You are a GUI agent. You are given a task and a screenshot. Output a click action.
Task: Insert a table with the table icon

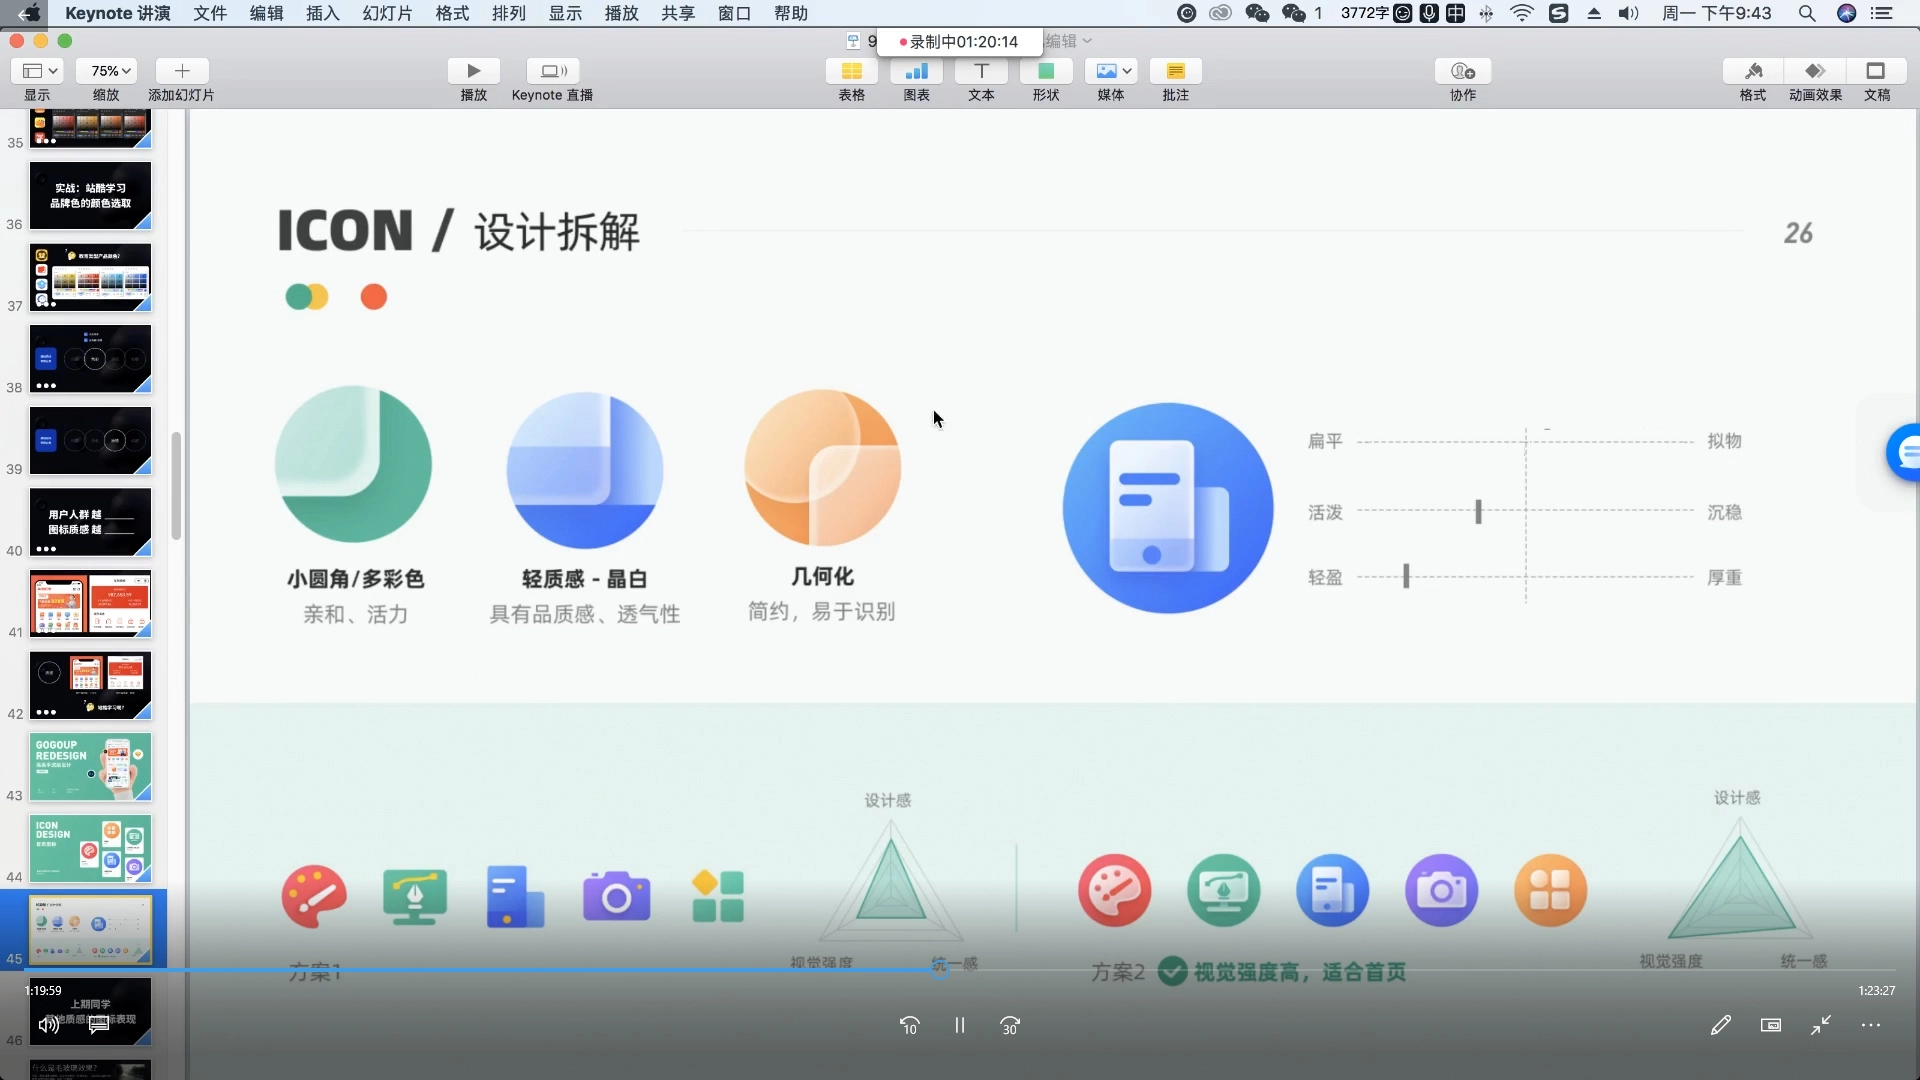pyautogui.click(x=851, y=71)
